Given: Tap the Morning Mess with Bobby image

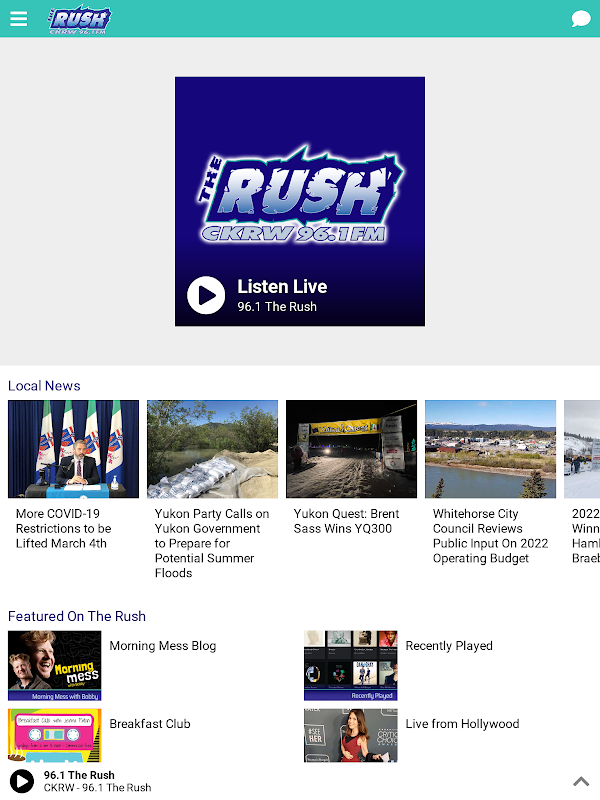Looking at the screenshot, I should click(x=55, y=665).
